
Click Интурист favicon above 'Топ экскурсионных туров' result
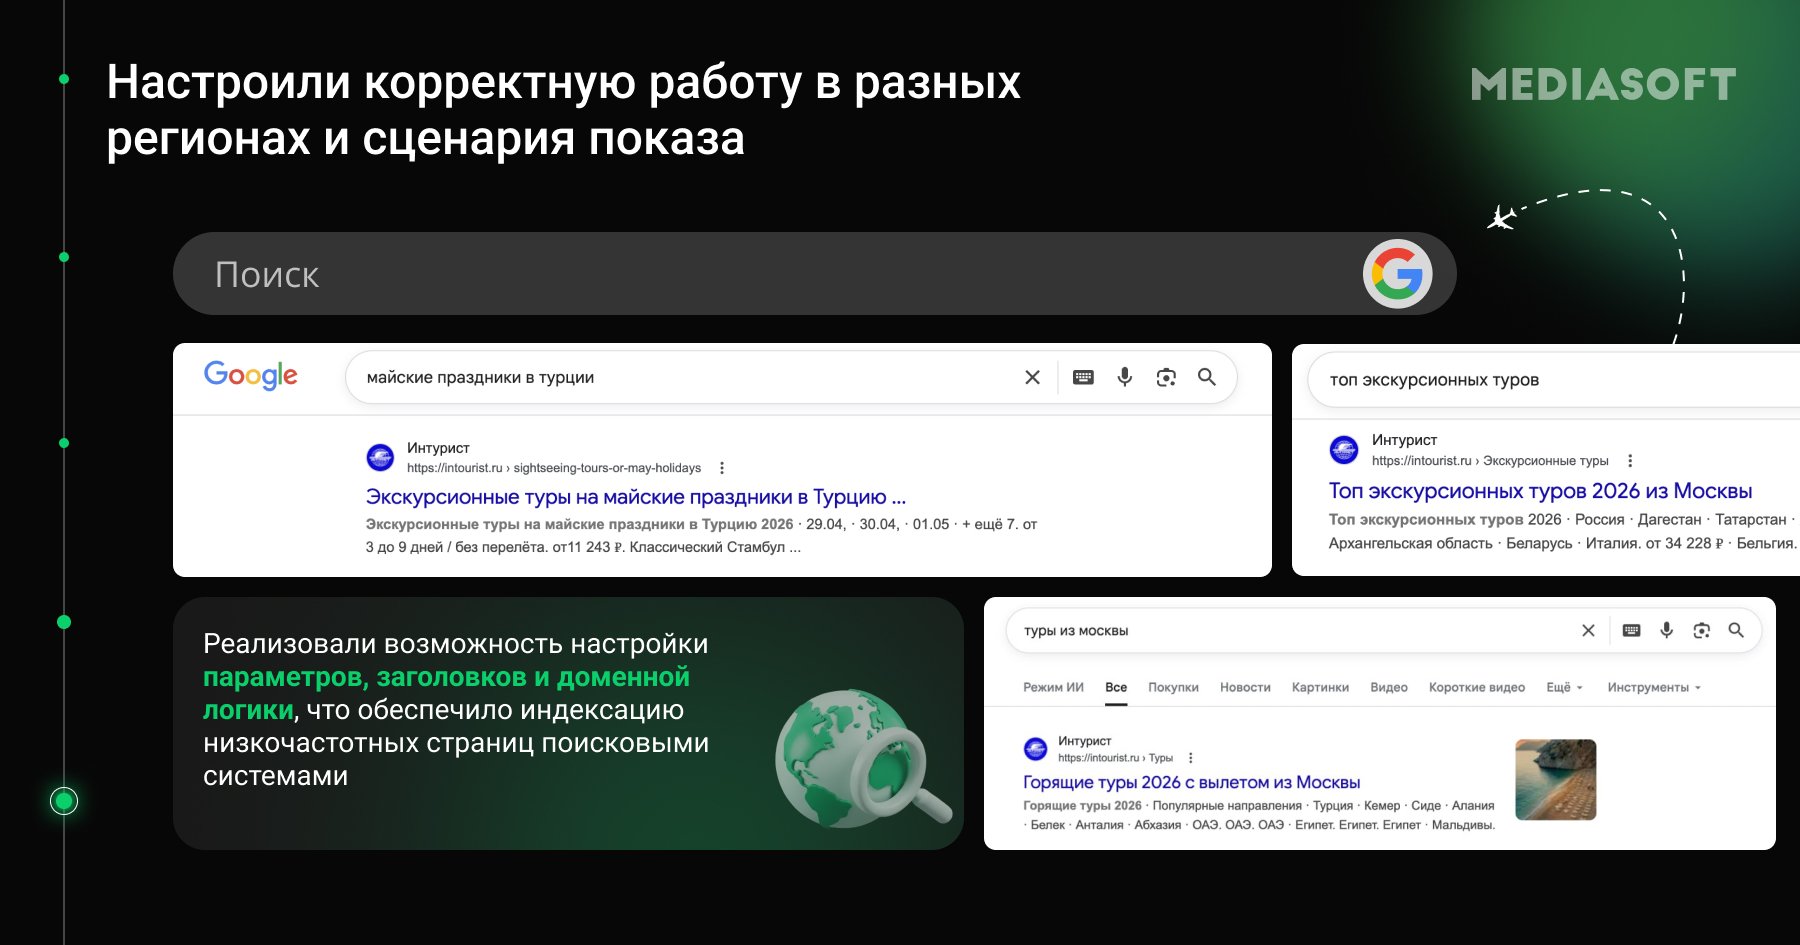(1344, 450)
